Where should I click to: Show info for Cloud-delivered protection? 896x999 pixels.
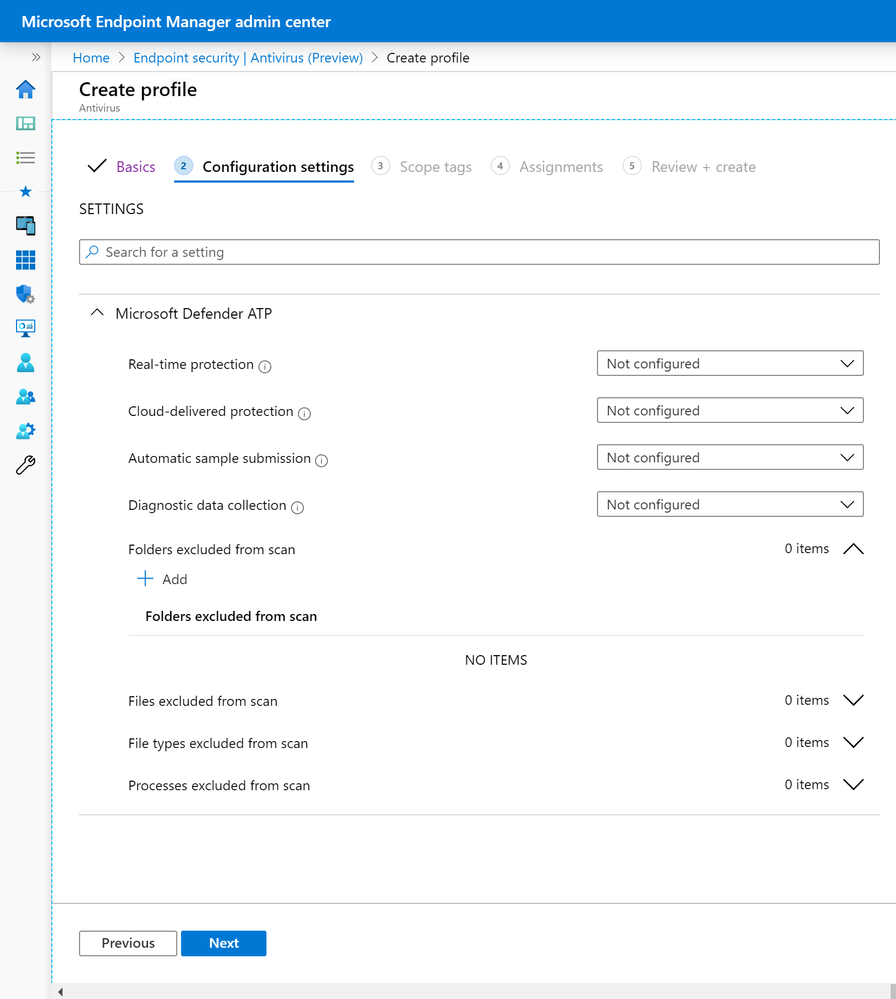[x=305, y=413]
